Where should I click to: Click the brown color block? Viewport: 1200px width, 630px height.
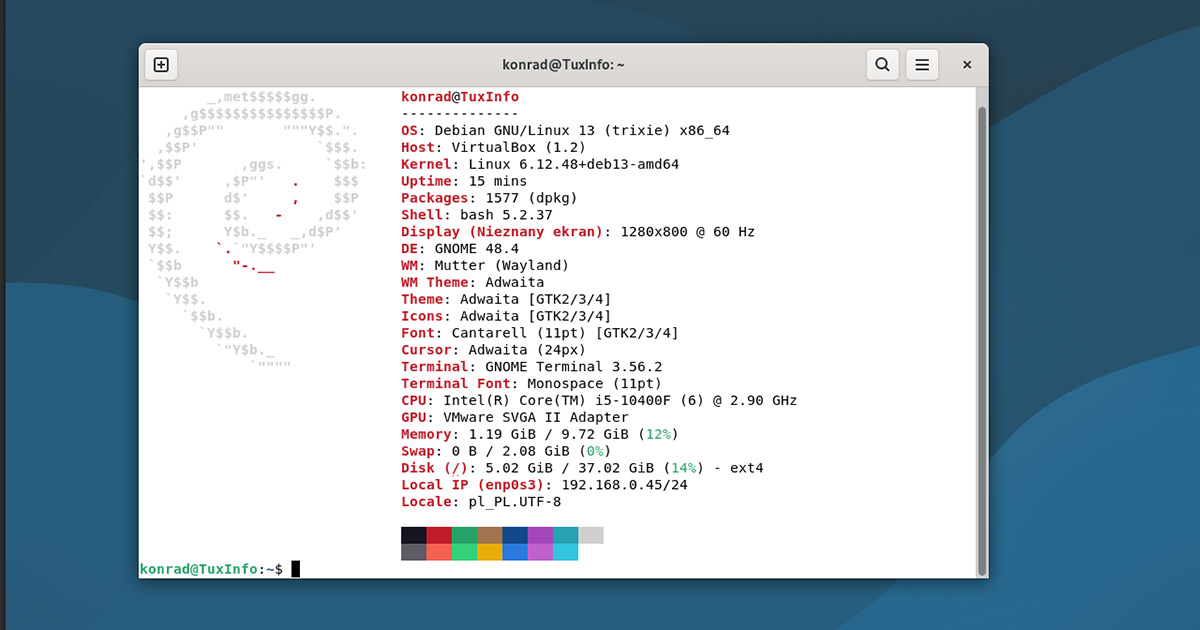click(490, 535)
